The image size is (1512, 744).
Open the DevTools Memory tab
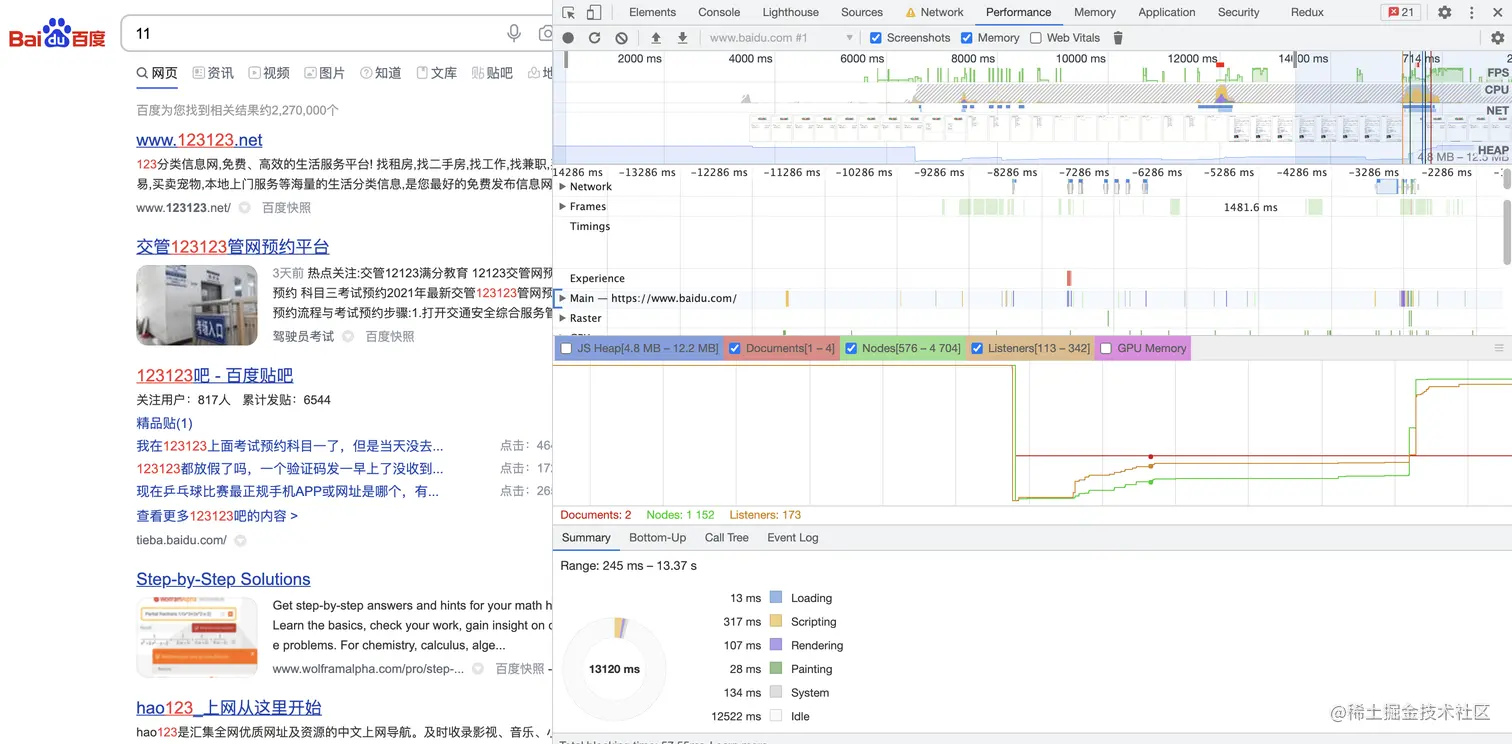tap(1095, 12)
